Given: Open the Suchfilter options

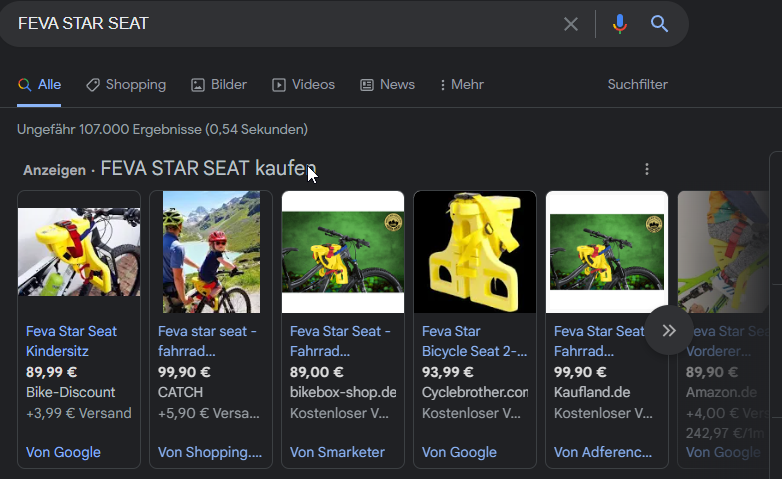Looking at the screenshot, I should coord(637,85).
